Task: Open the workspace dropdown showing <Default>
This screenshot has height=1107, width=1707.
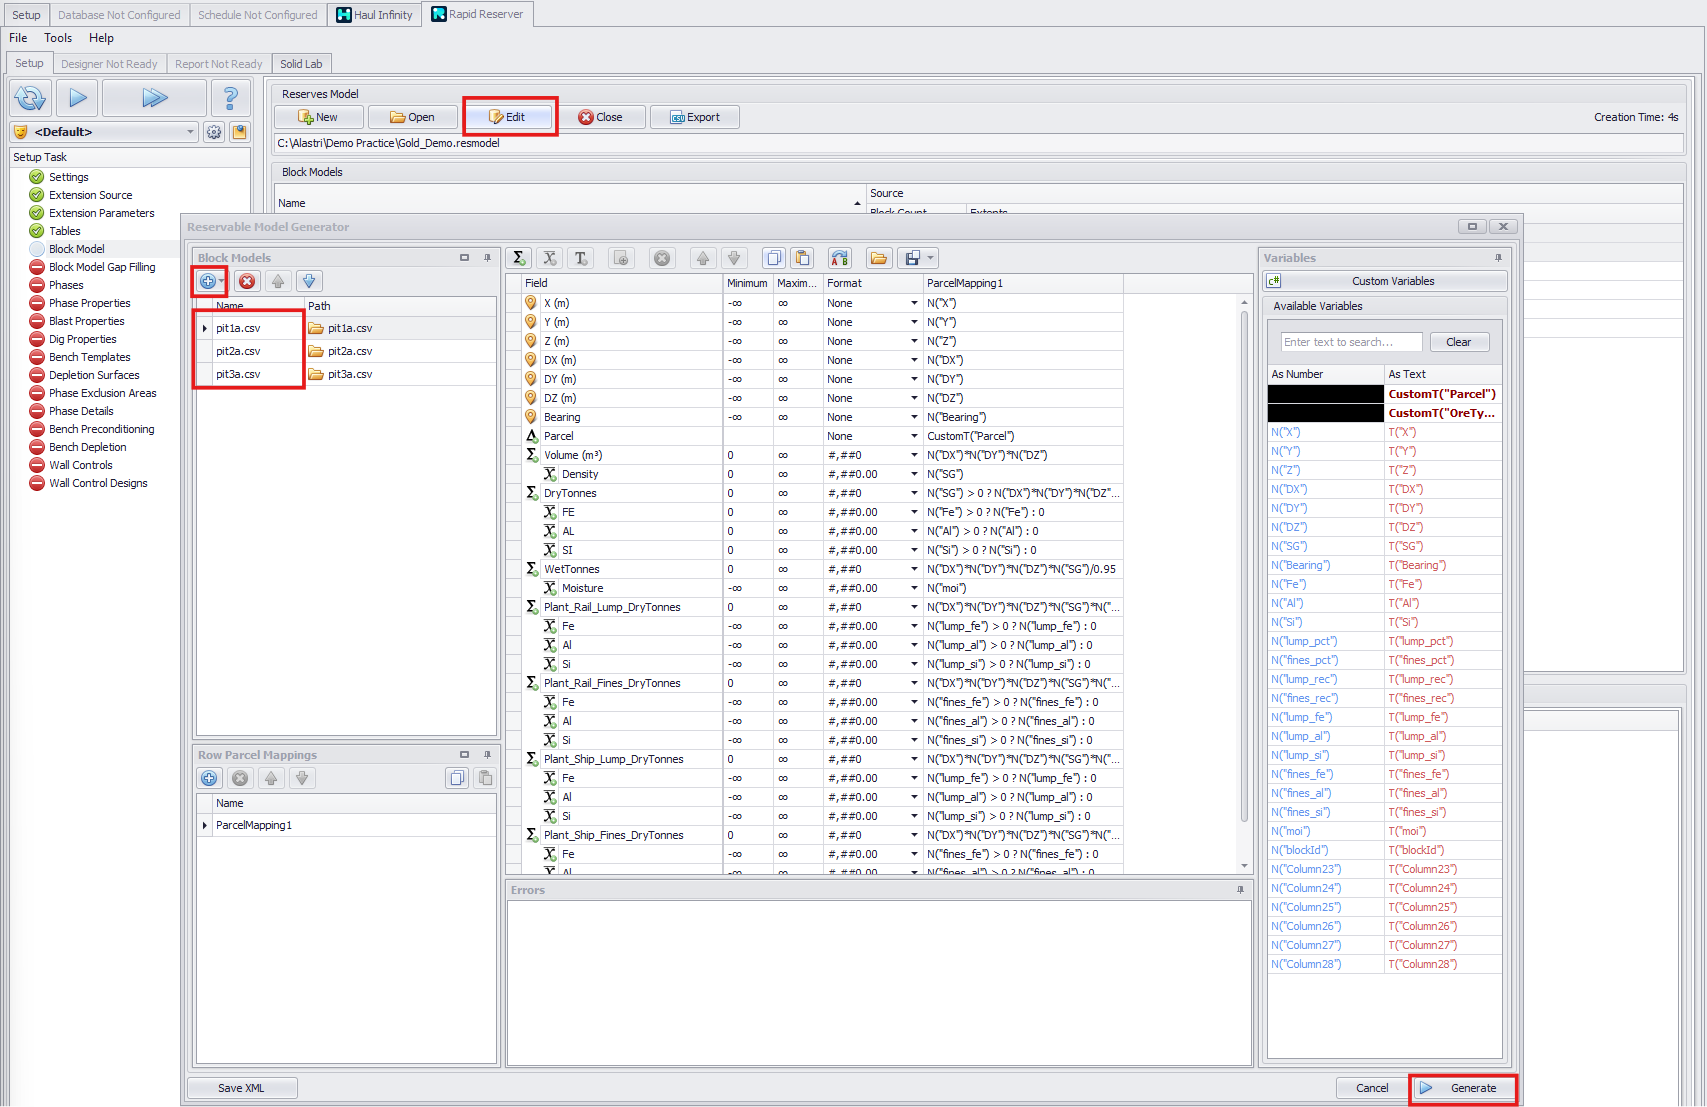Action: (190, 131)
